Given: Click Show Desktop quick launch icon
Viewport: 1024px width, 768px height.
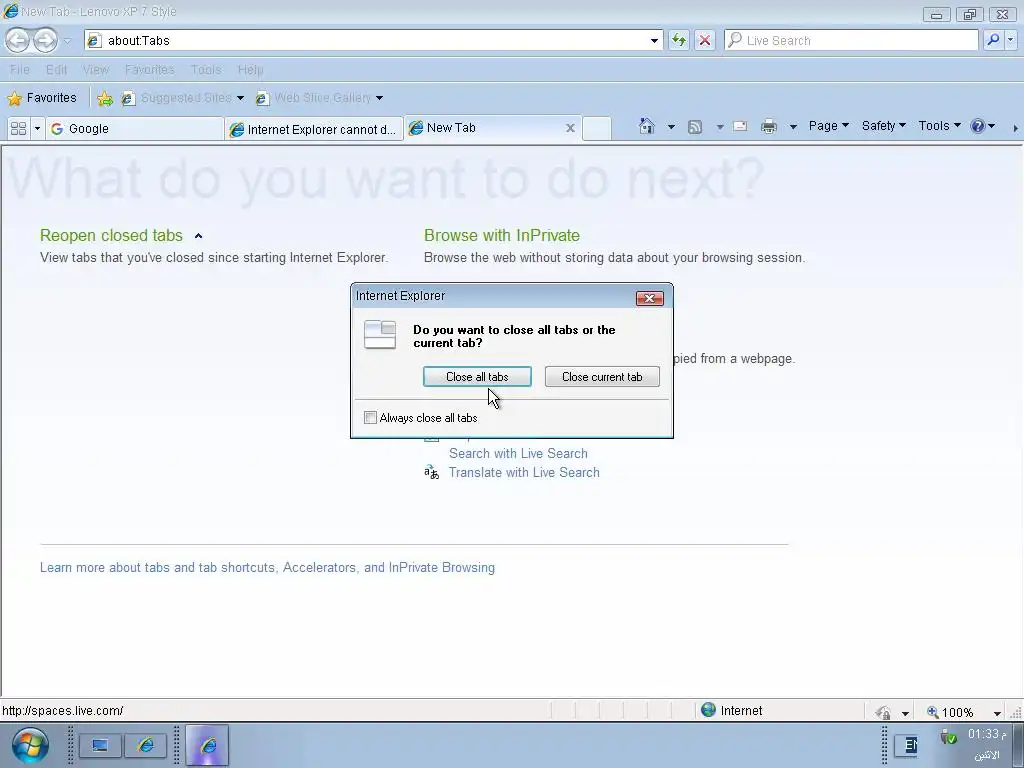Looking at the screenshot, I should point(100,745).
